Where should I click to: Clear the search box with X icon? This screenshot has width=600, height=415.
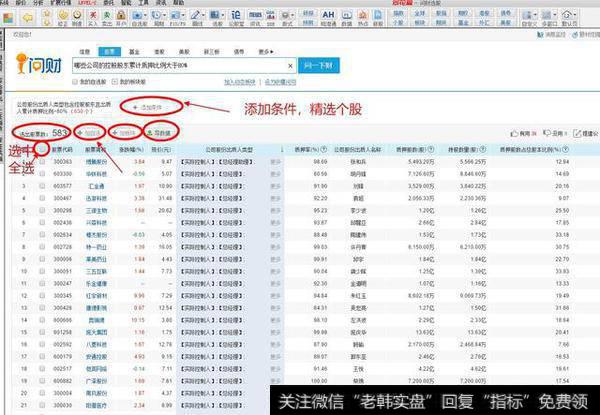click(x=290, y=66)
